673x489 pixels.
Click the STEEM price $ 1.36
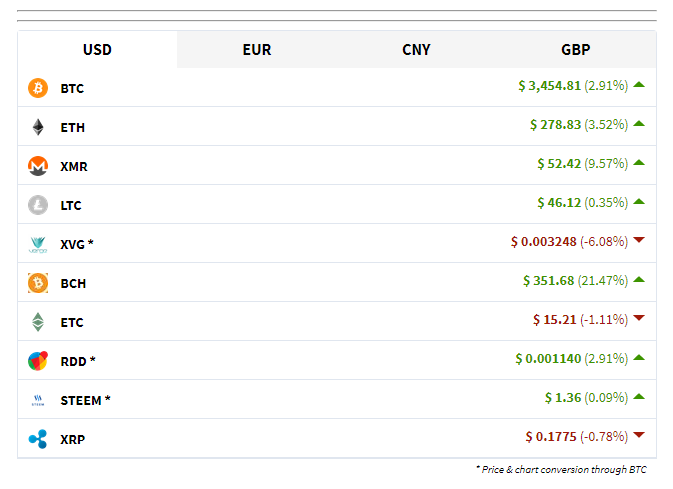563,398
